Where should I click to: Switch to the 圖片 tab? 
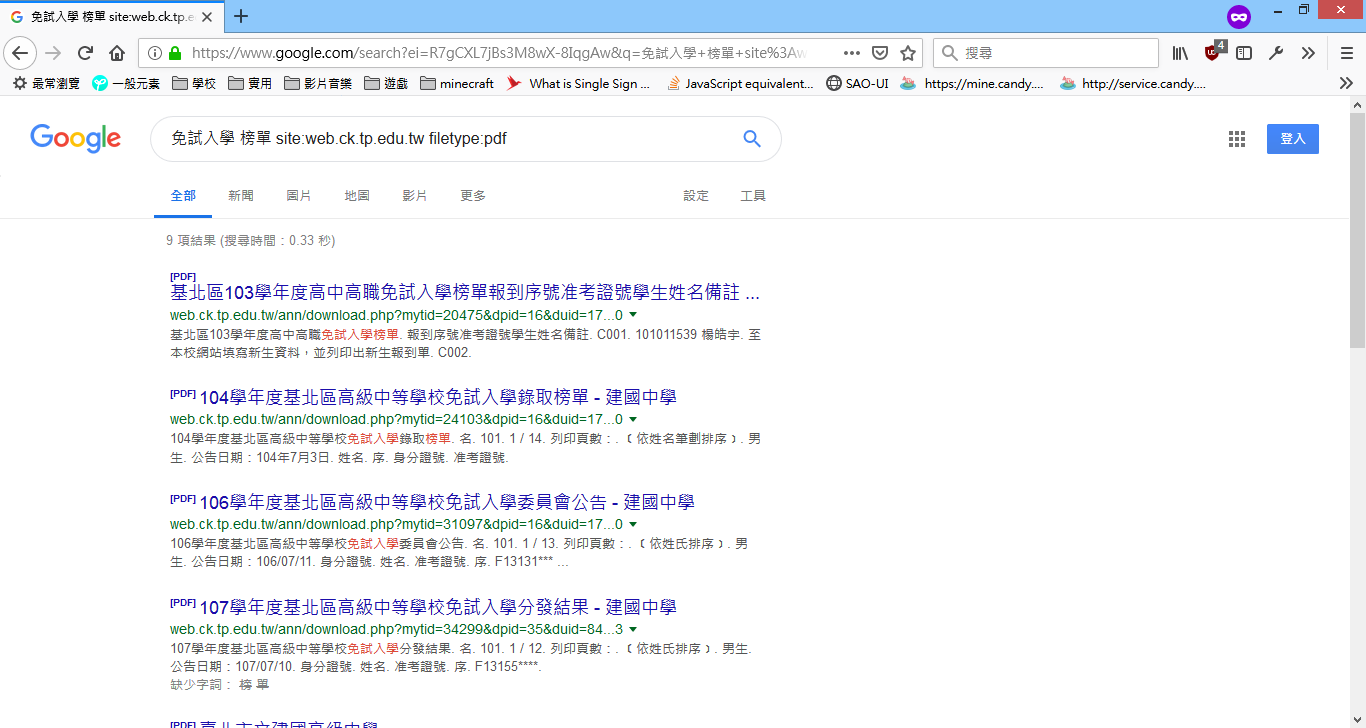[x=299, y=196]
